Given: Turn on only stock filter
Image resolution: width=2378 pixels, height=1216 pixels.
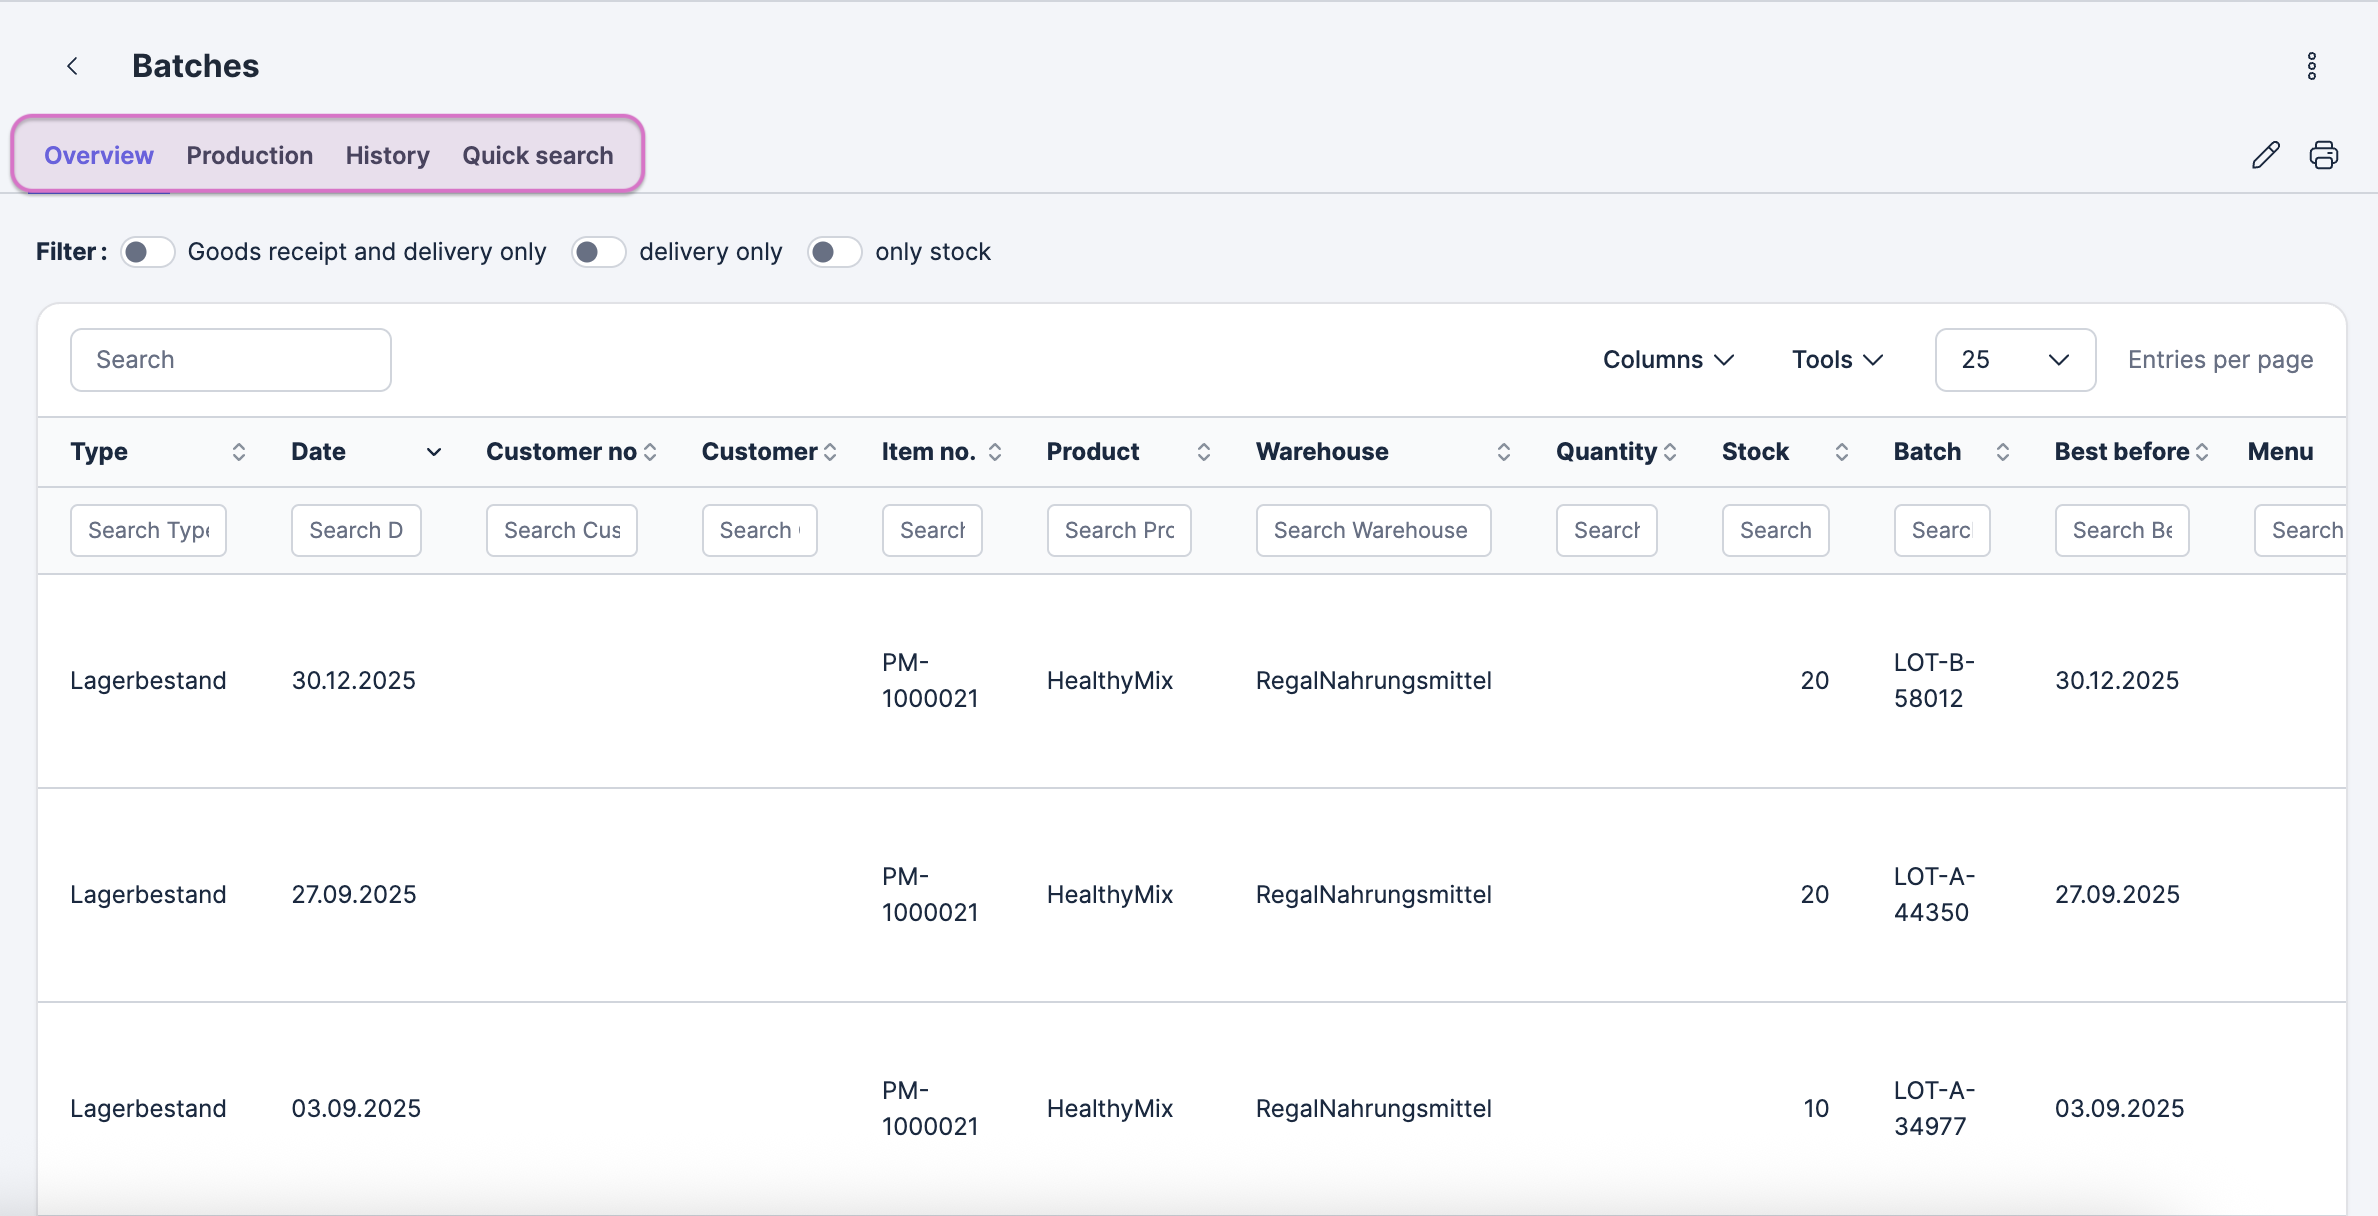Looking at the screenshot, I should click(x=834, y=252).
